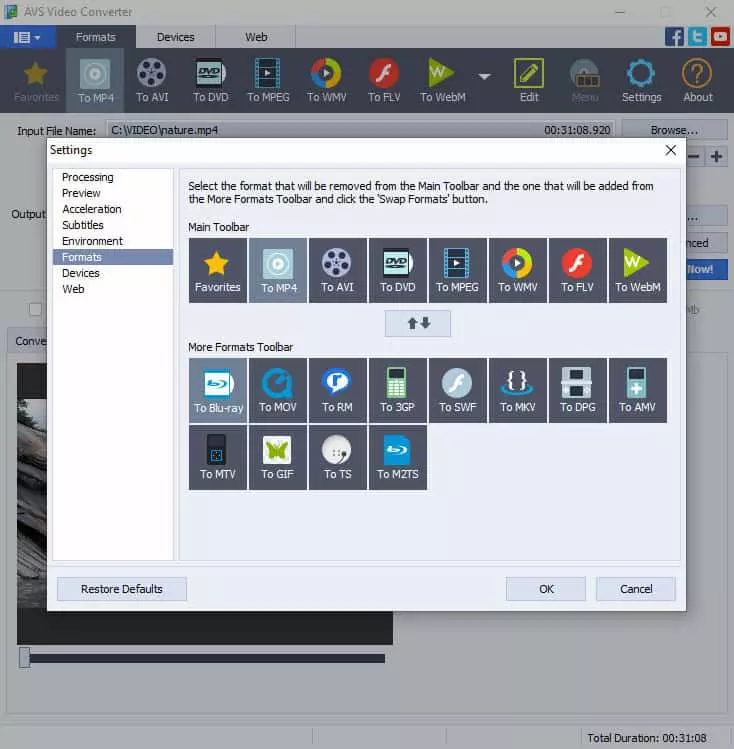Click the To MOV format icon
The width and height of the screenshot is (734, 749).
coord(278,390)
